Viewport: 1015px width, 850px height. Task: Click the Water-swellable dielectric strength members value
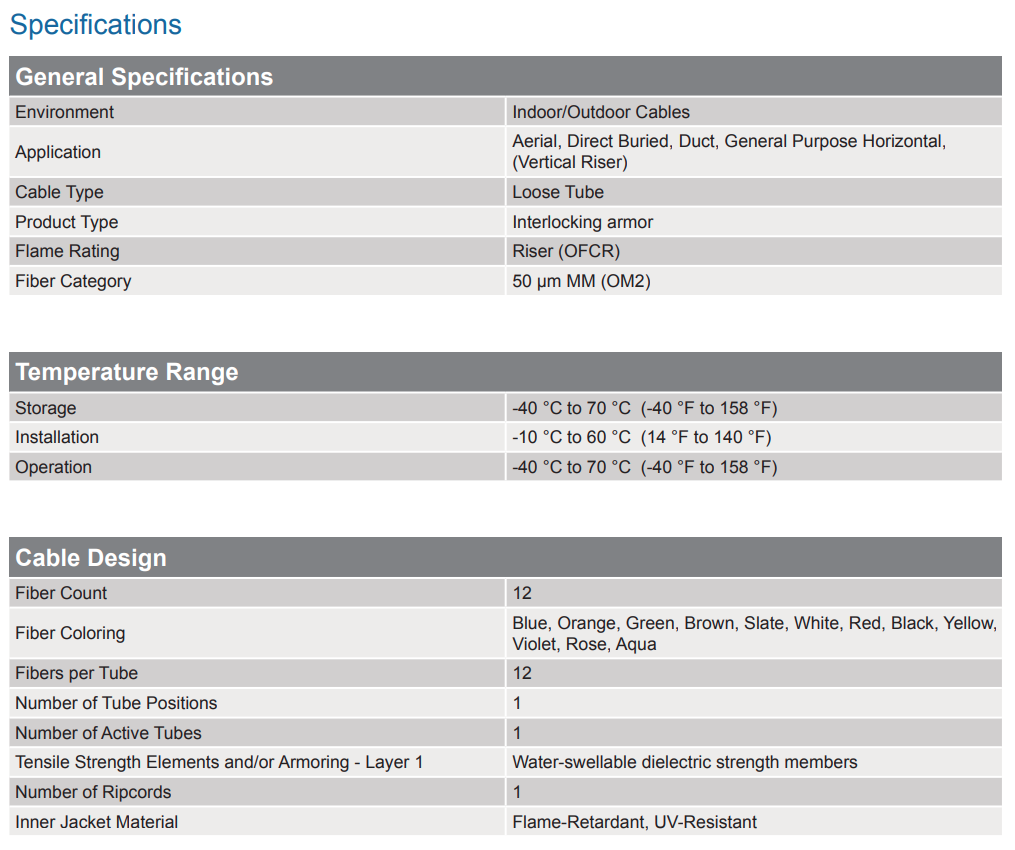coord(685,762)
